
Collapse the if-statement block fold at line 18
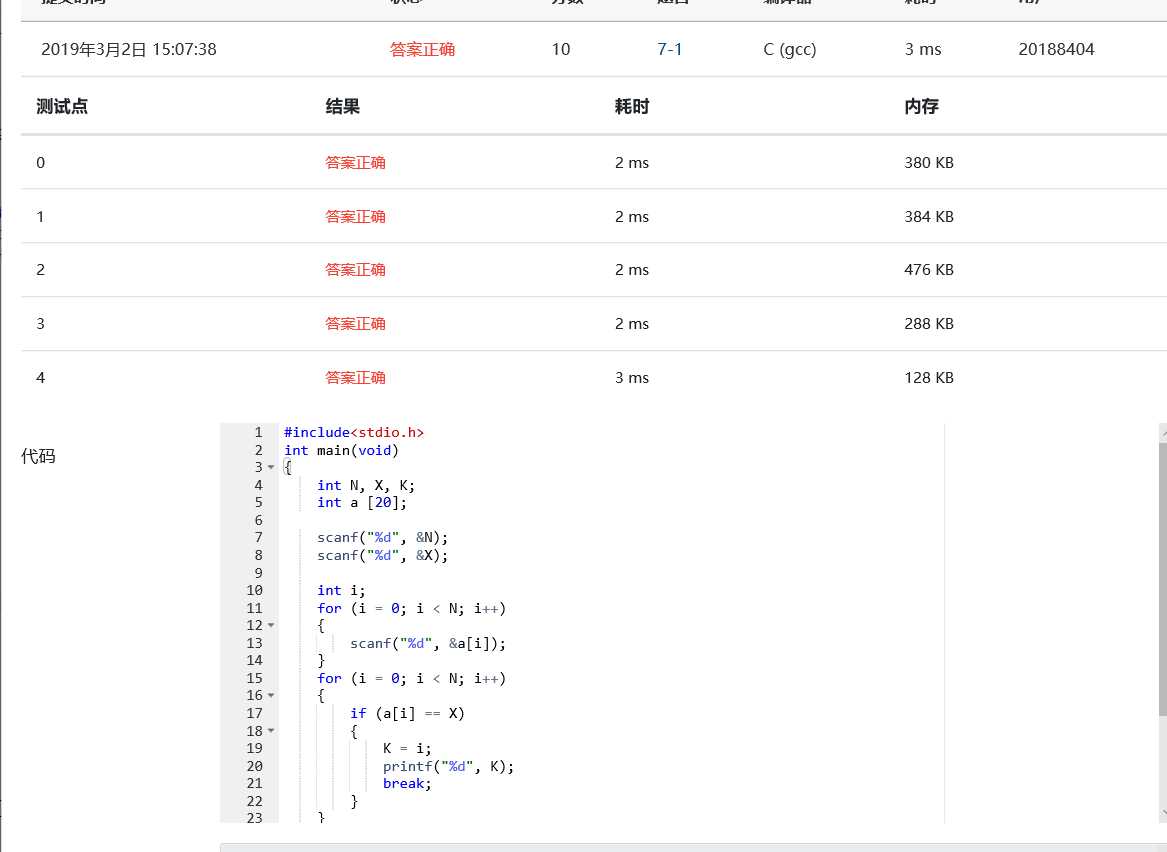point(270,730)
